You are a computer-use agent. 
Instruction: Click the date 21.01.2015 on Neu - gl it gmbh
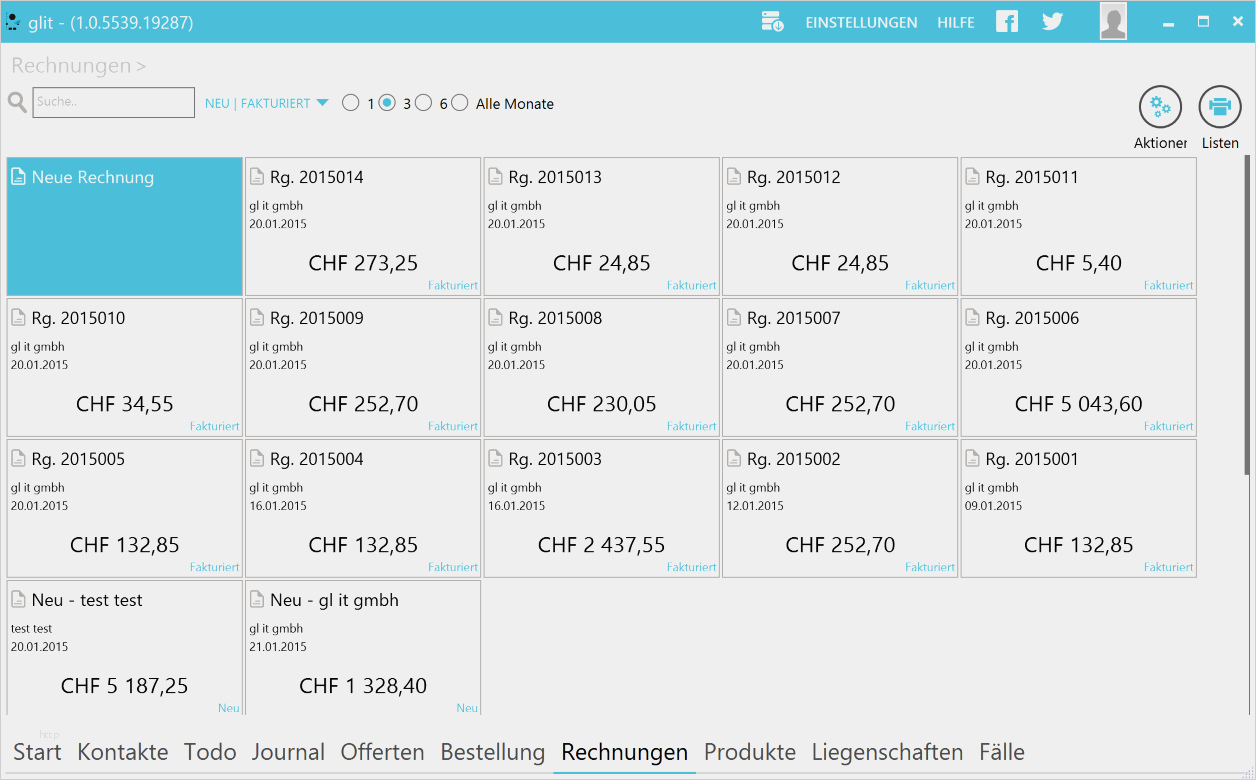279,647
